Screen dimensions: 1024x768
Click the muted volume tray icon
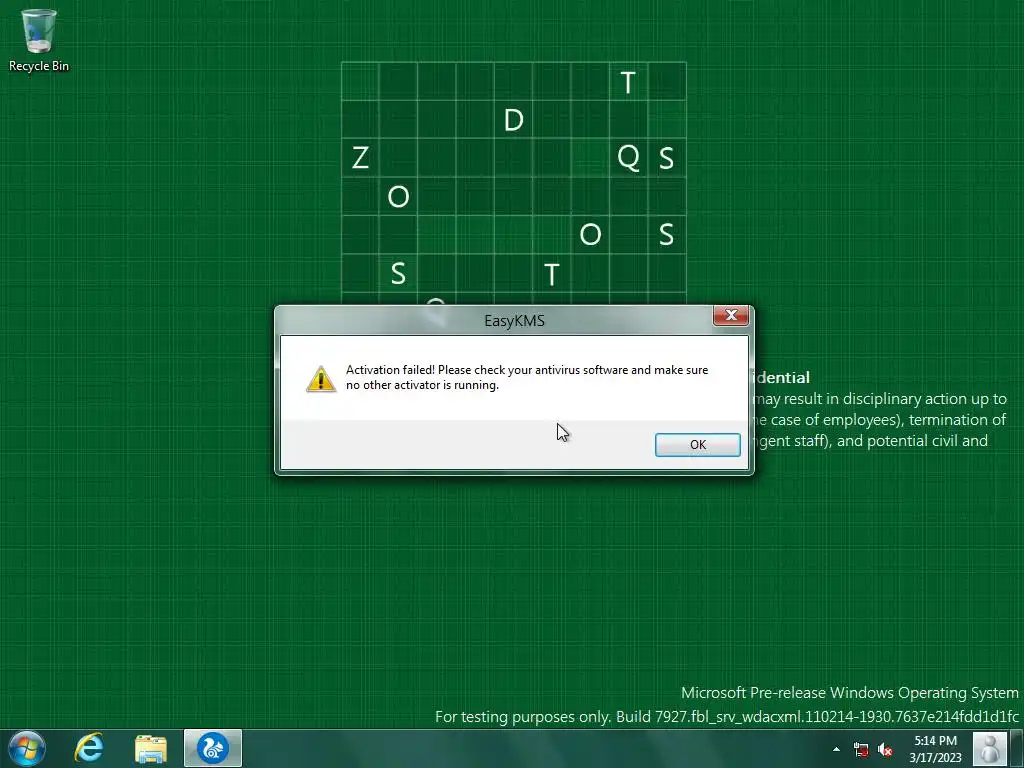pos(885,749)
